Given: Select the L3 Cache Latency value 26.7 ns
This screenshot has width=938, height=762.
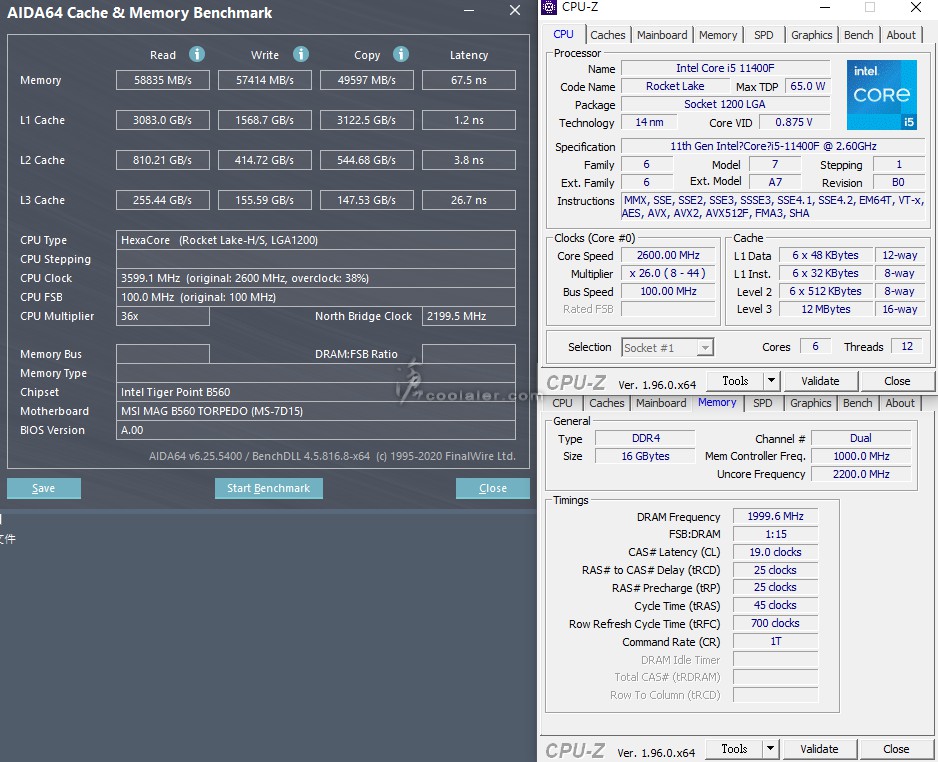Looking at the screenshot, I should click(x=469, y=200).
